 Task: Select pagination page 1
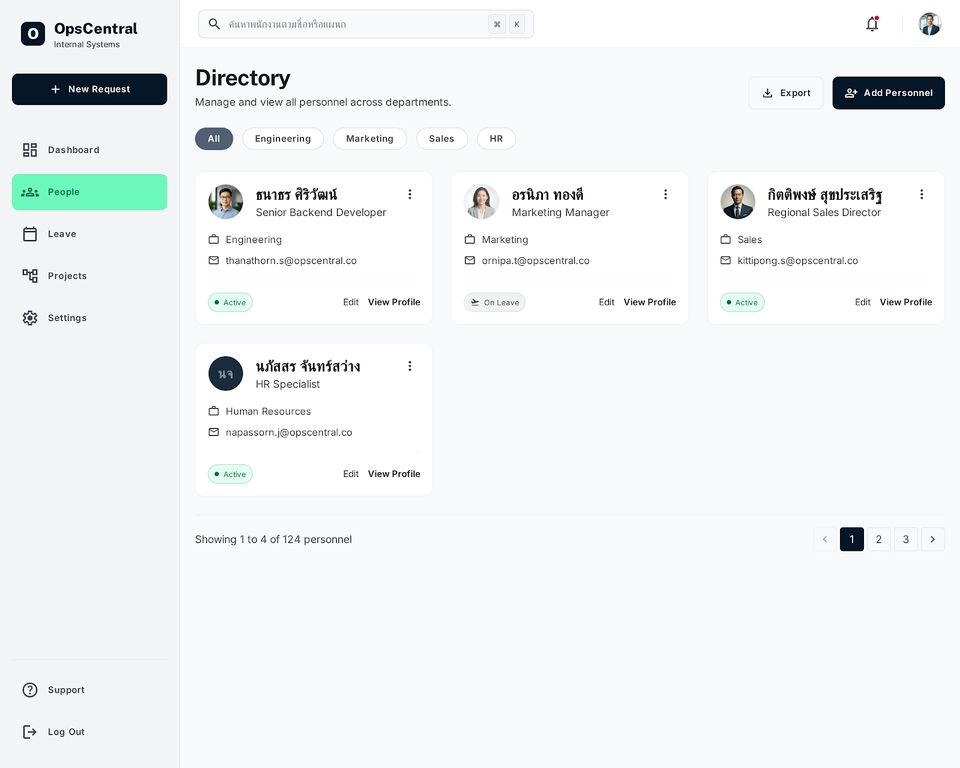852,540
